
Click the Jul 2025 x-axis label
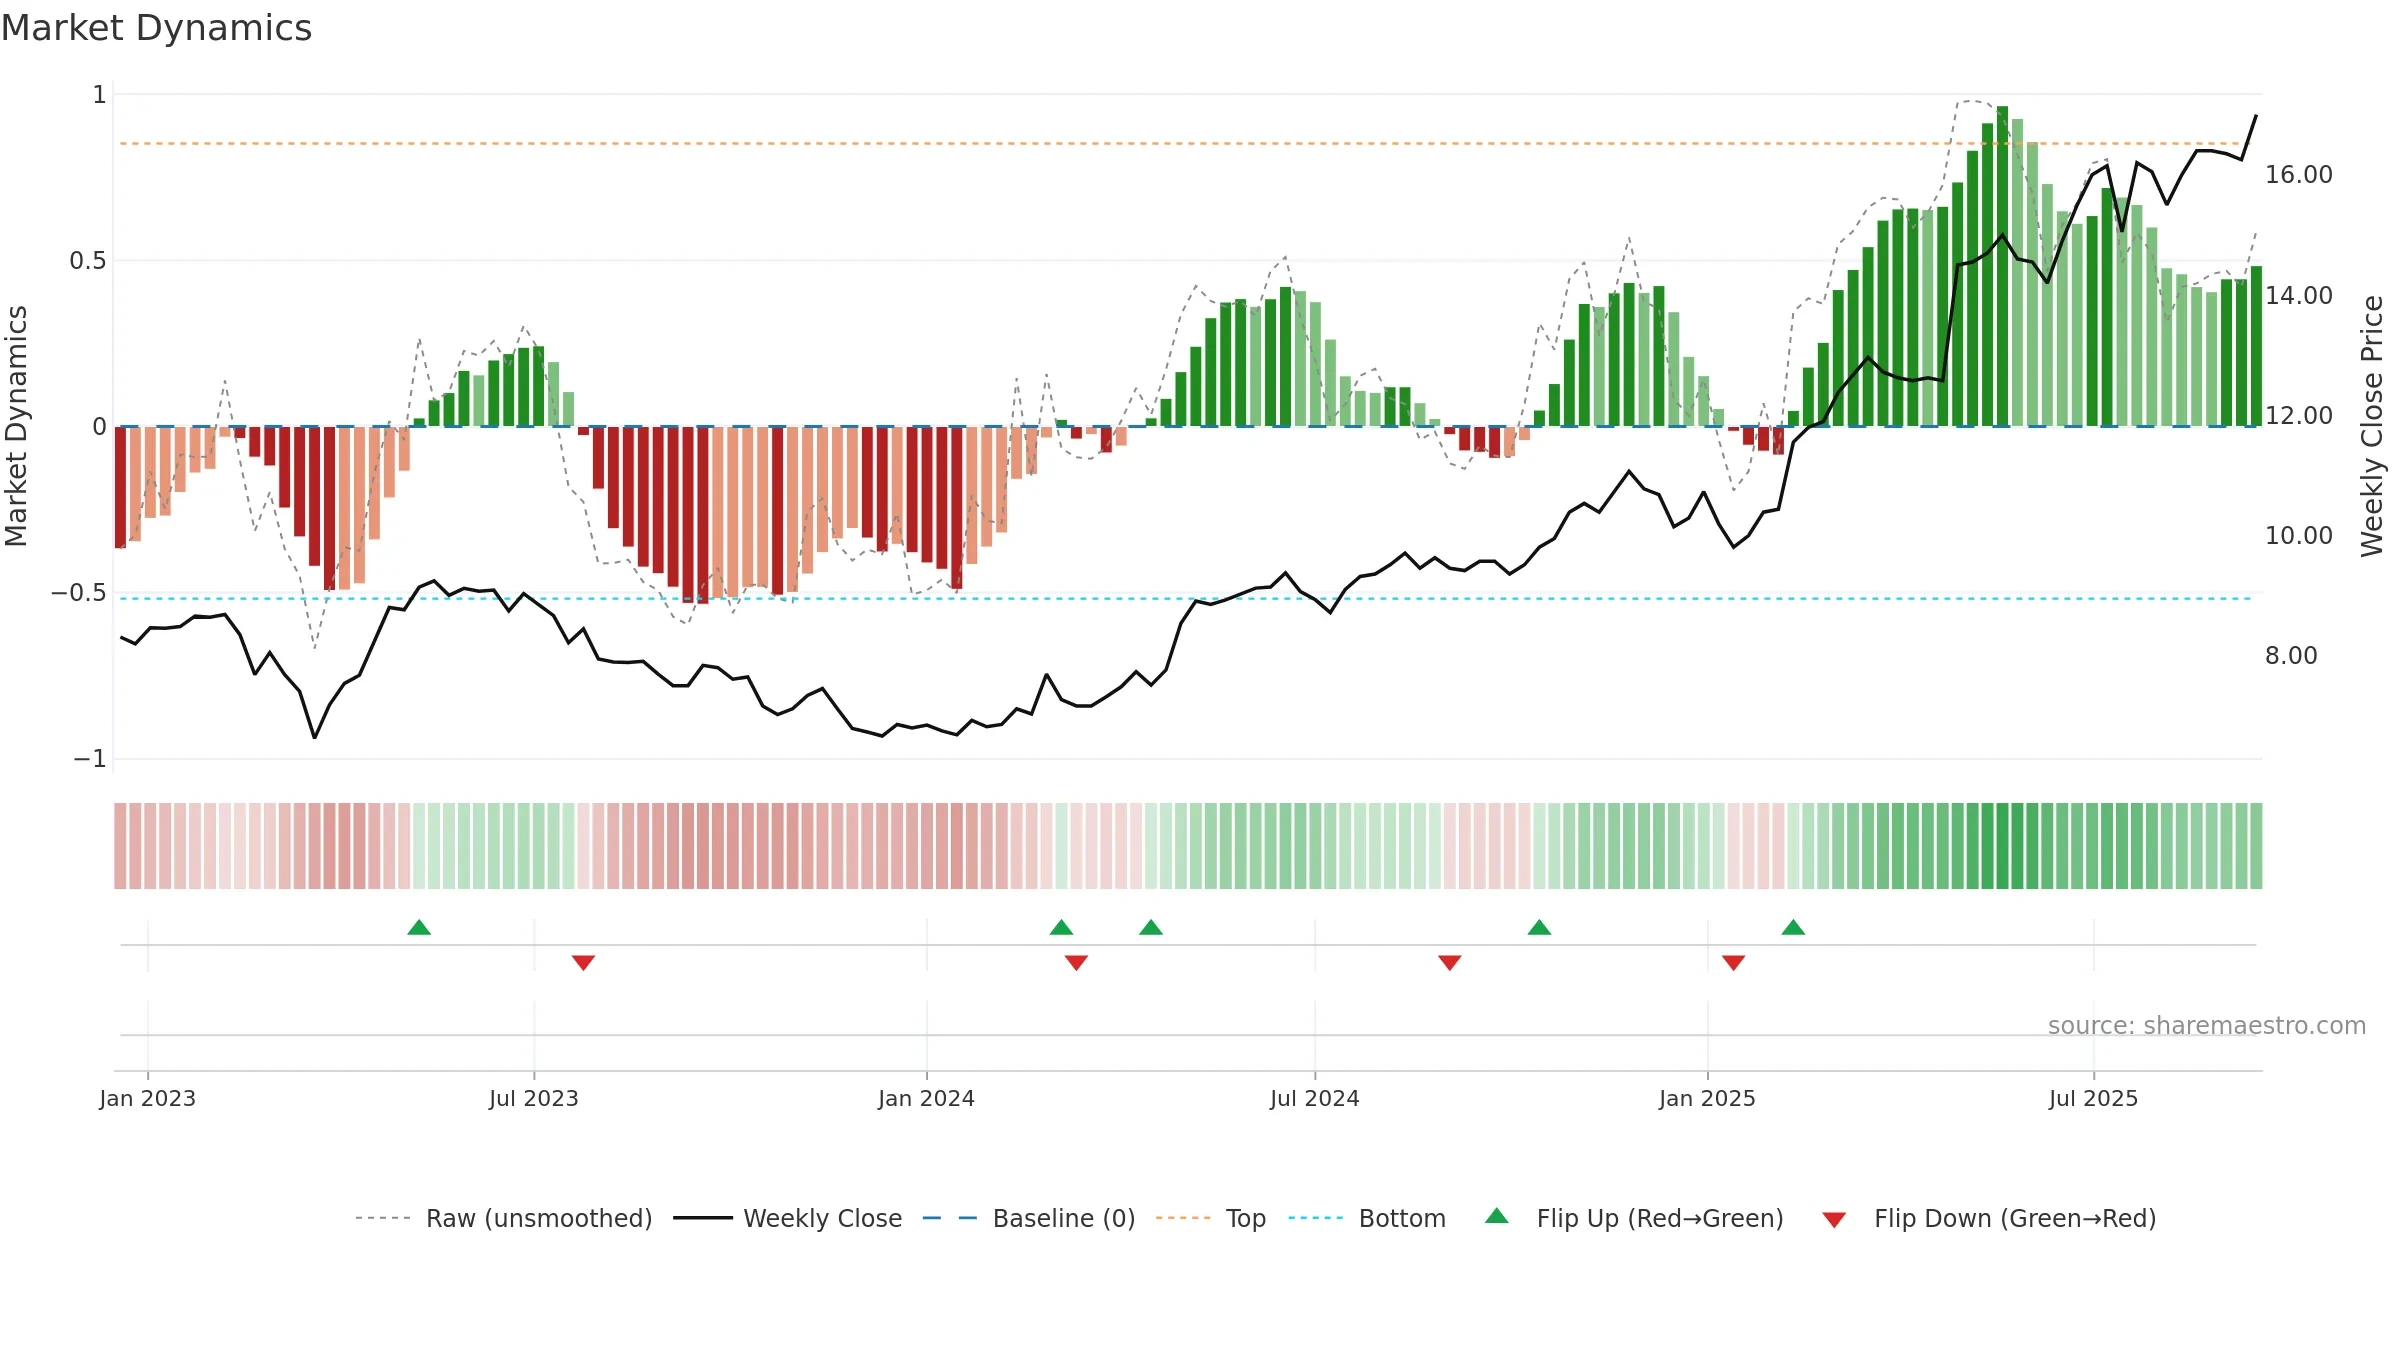[x=2094, y=1098]
